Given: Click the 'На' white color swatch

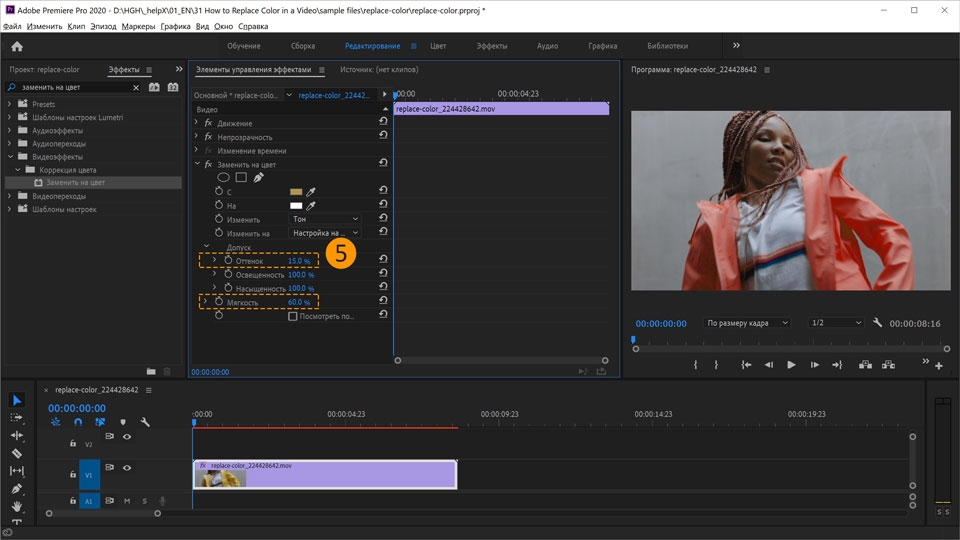Looking at the screenshot, I should pyautogui.click(x=296, y=205).
